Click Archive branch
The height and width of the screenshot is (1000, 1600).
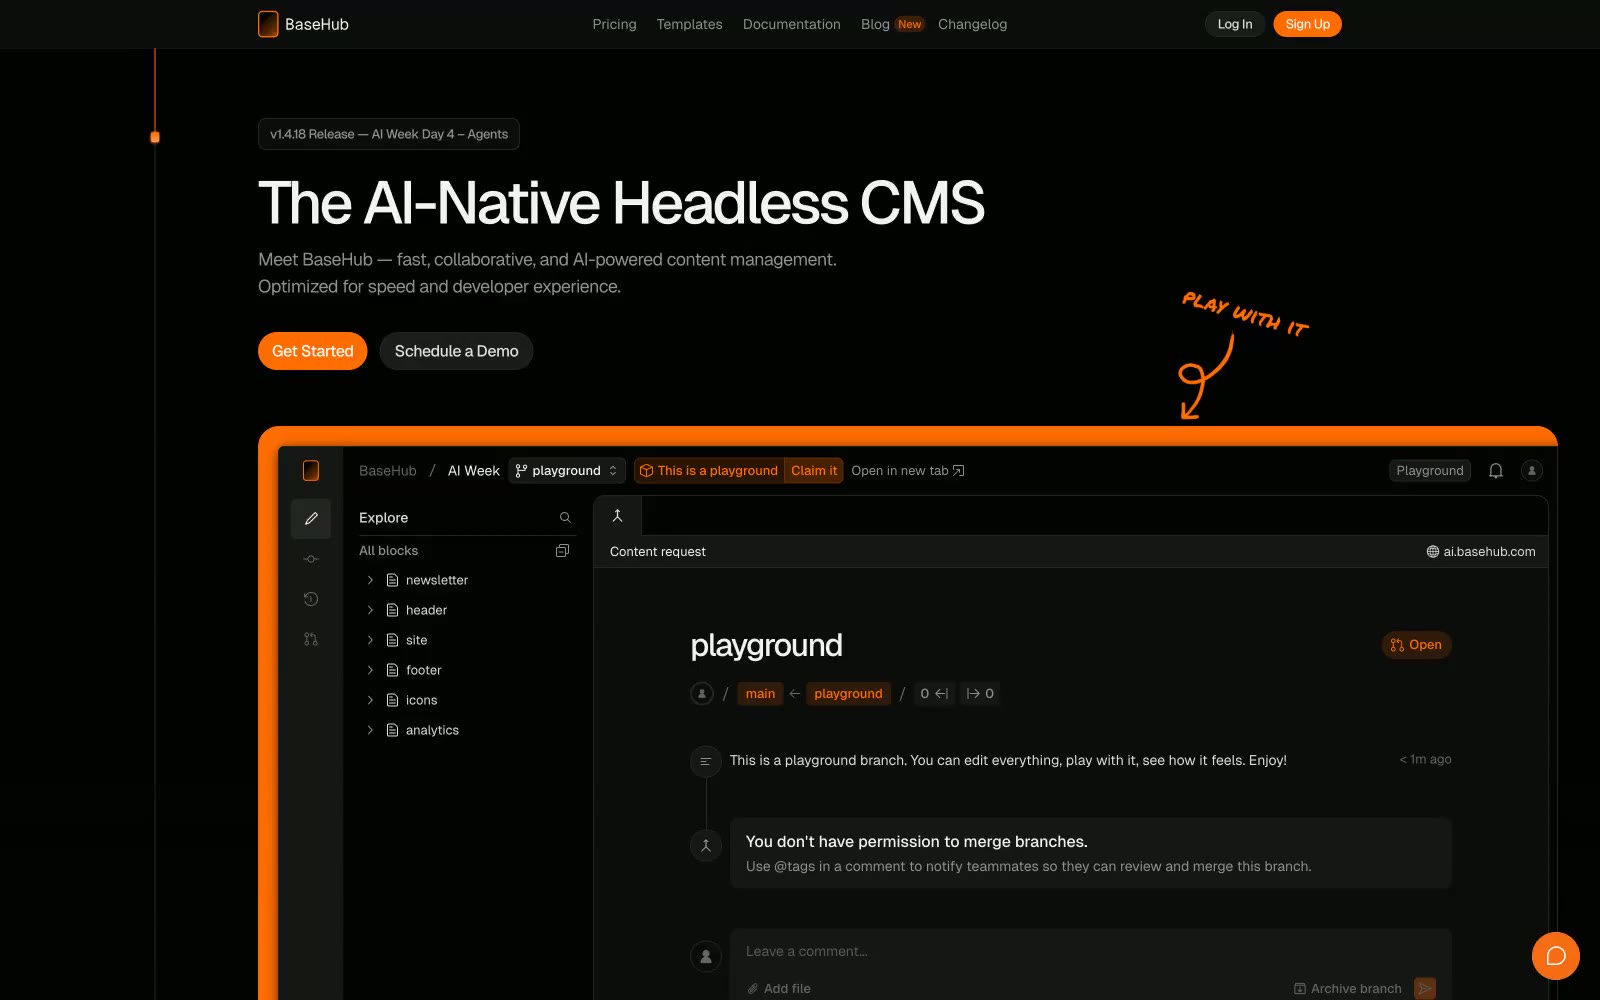pyautogui.click(x=1348, y=989)
